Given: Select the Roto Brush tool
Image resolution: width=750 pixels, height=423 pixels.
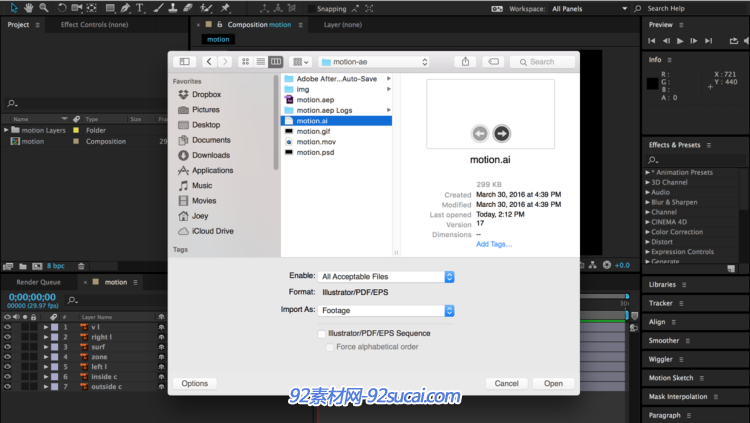Looking at the screenshot, I should pos(206,8).
